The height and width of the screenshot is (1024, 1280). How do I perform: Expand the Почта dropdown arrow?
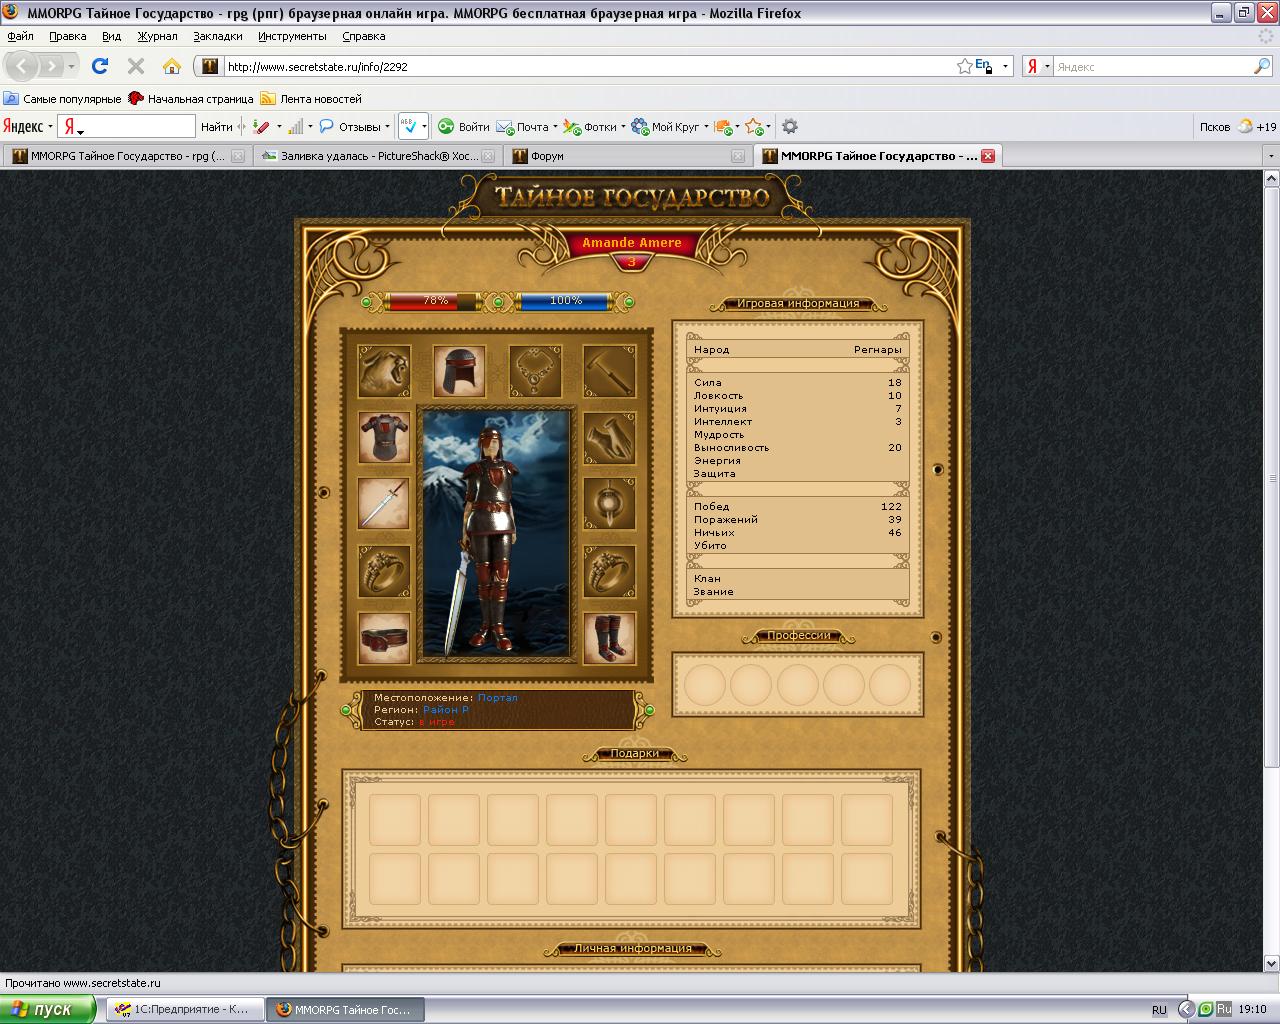coord(554,127)
